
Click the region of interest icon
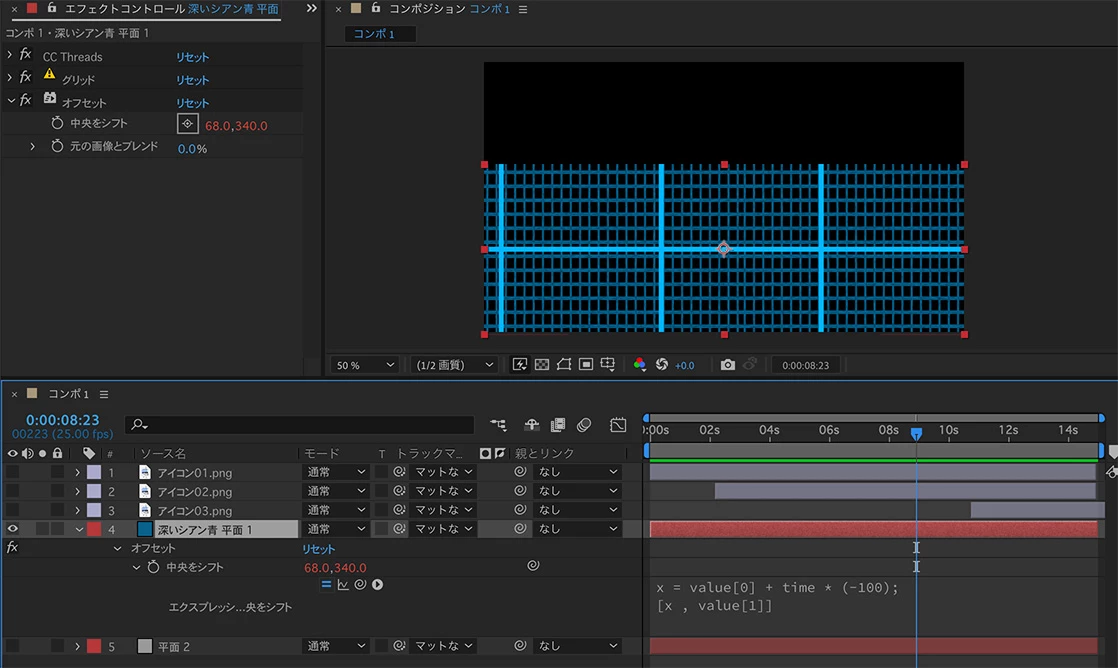pos(586,364)
